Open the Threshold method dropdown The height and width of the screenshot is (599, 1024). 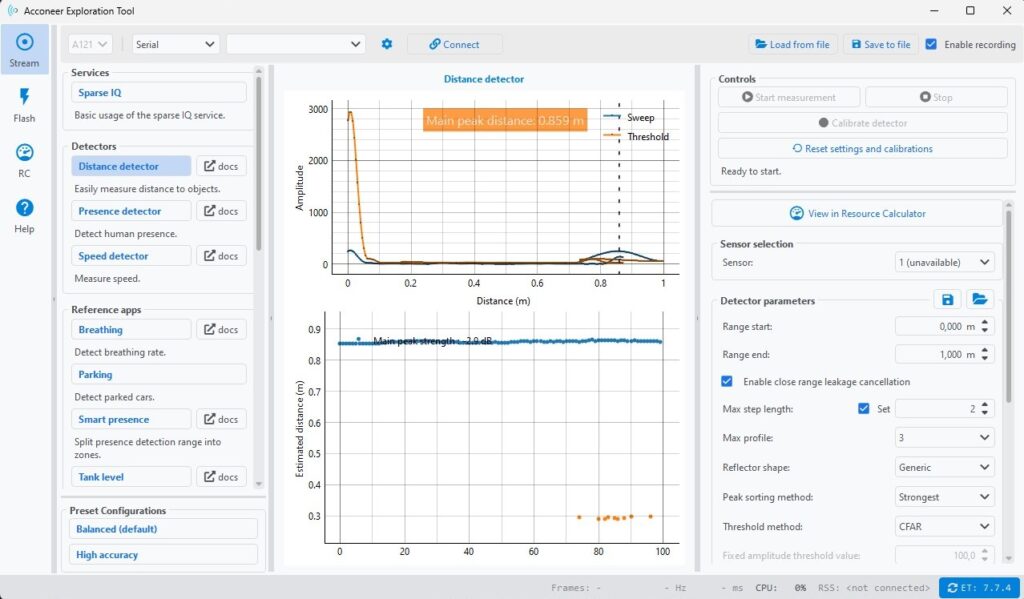coord(944,526)
